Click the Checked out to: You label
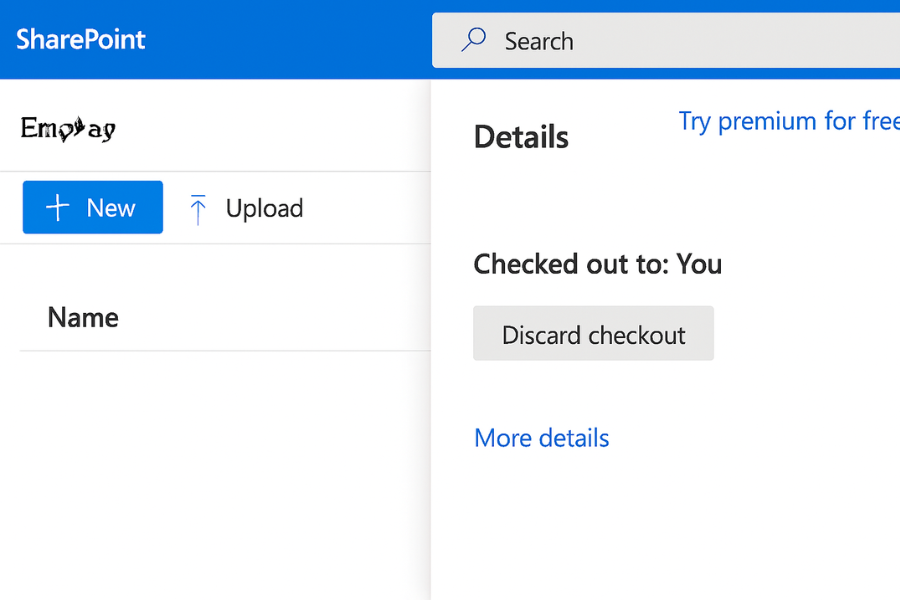This screenshot has height=600, width=900. tap(596, 264)
